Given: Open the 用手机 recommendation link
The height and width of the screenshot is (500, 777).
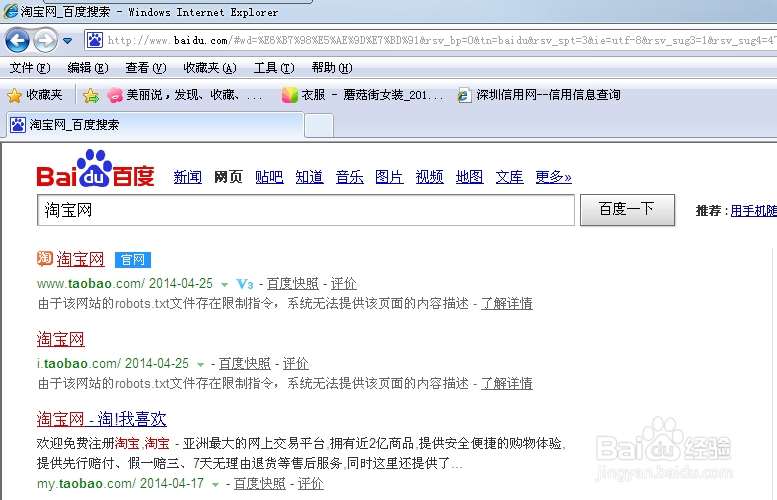Looking at the screenshot, I should [x=753, y=211].
